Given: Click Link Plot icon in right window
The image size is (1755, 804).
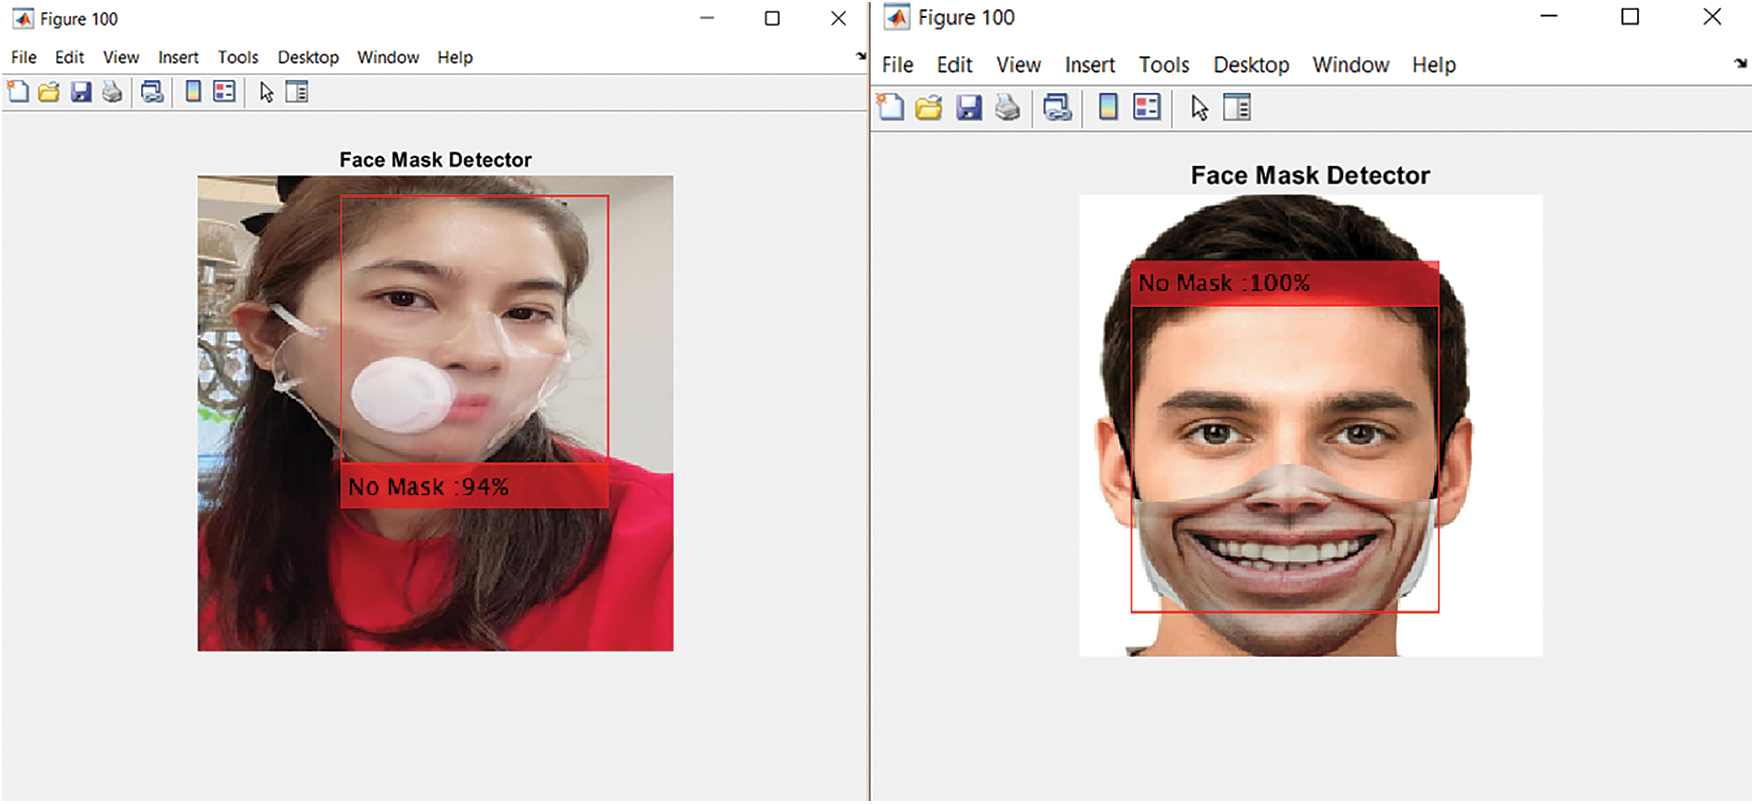Looking at the screenshot, I should [1057, 107].
